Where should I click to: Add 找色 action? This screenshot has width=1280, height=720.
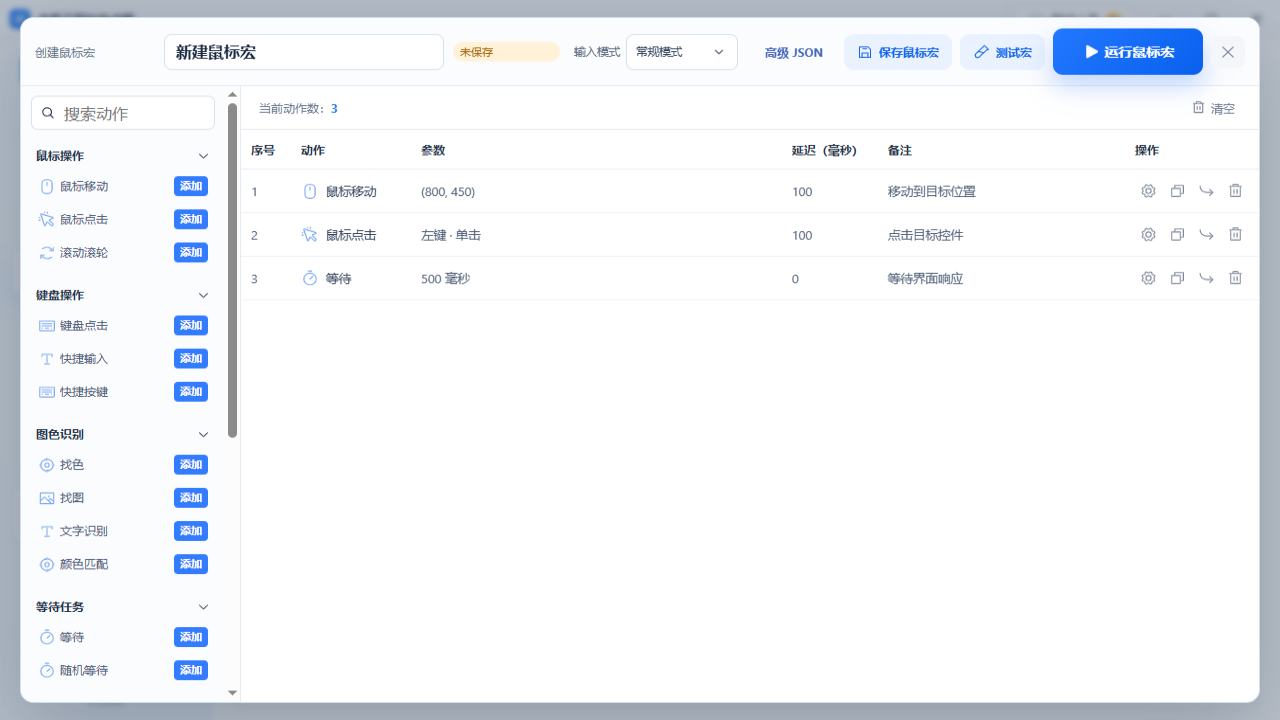tap(191, 464)
